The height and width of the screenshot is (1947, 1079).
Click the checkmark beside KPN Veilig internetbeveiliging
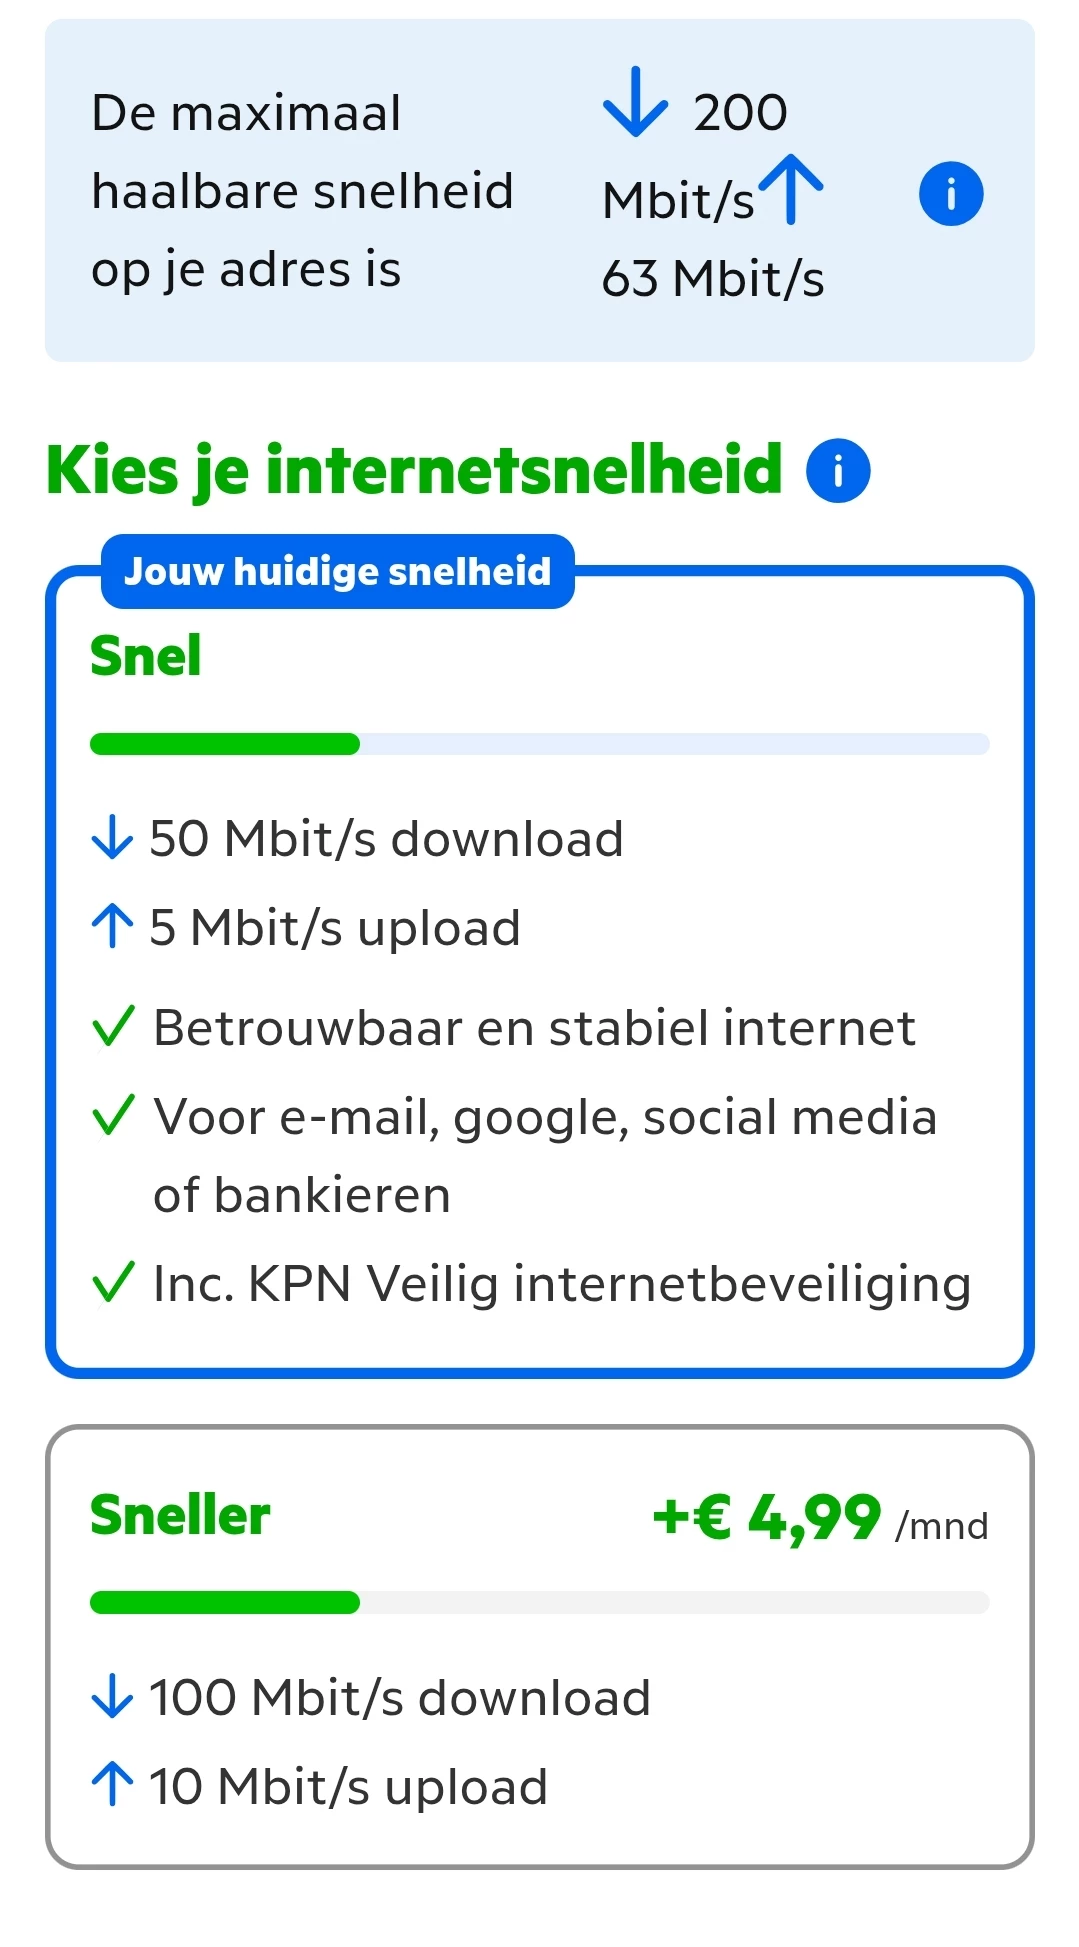coord(113,1282)
